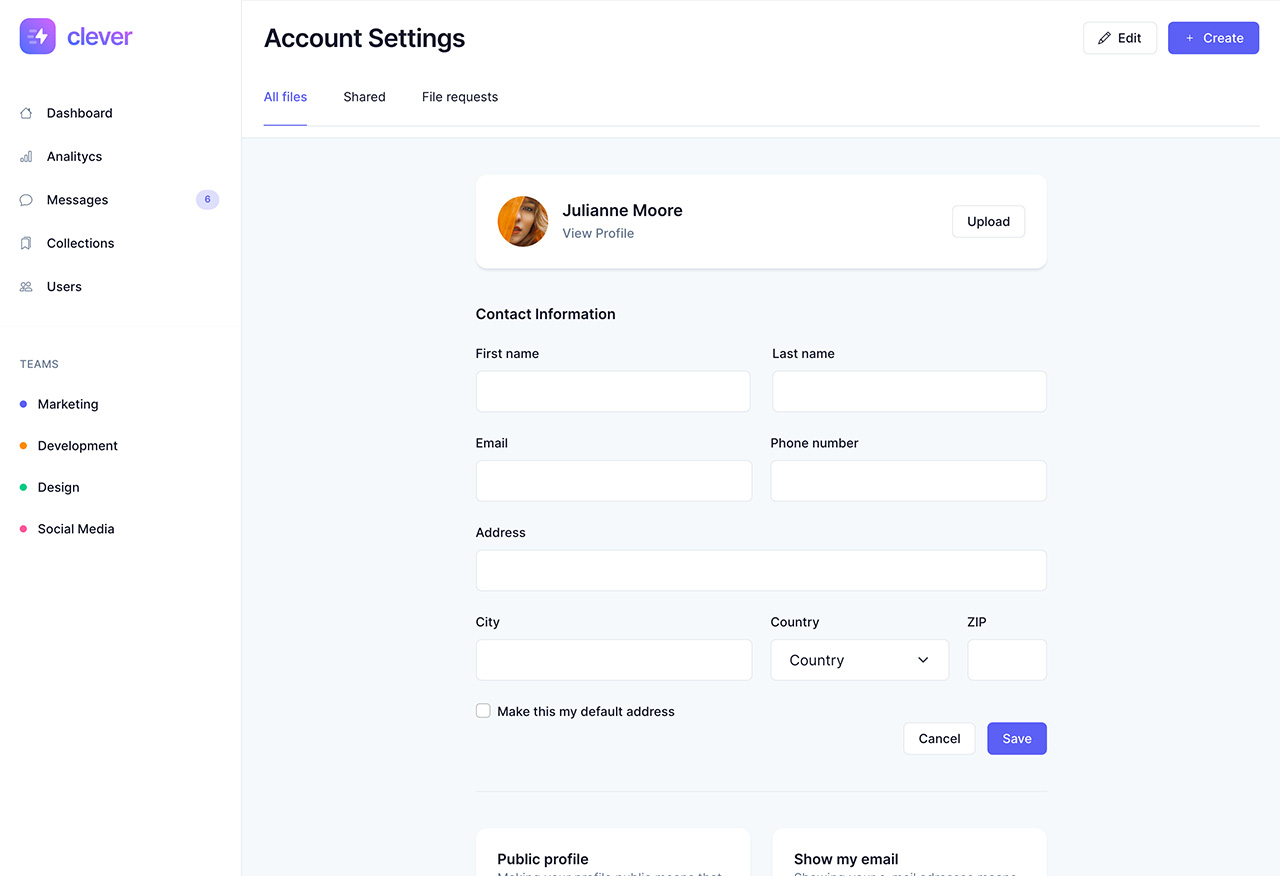The width and height of the screenshot is (1280, 876).
Task: Select the All files tab
Action: [285, 97]
